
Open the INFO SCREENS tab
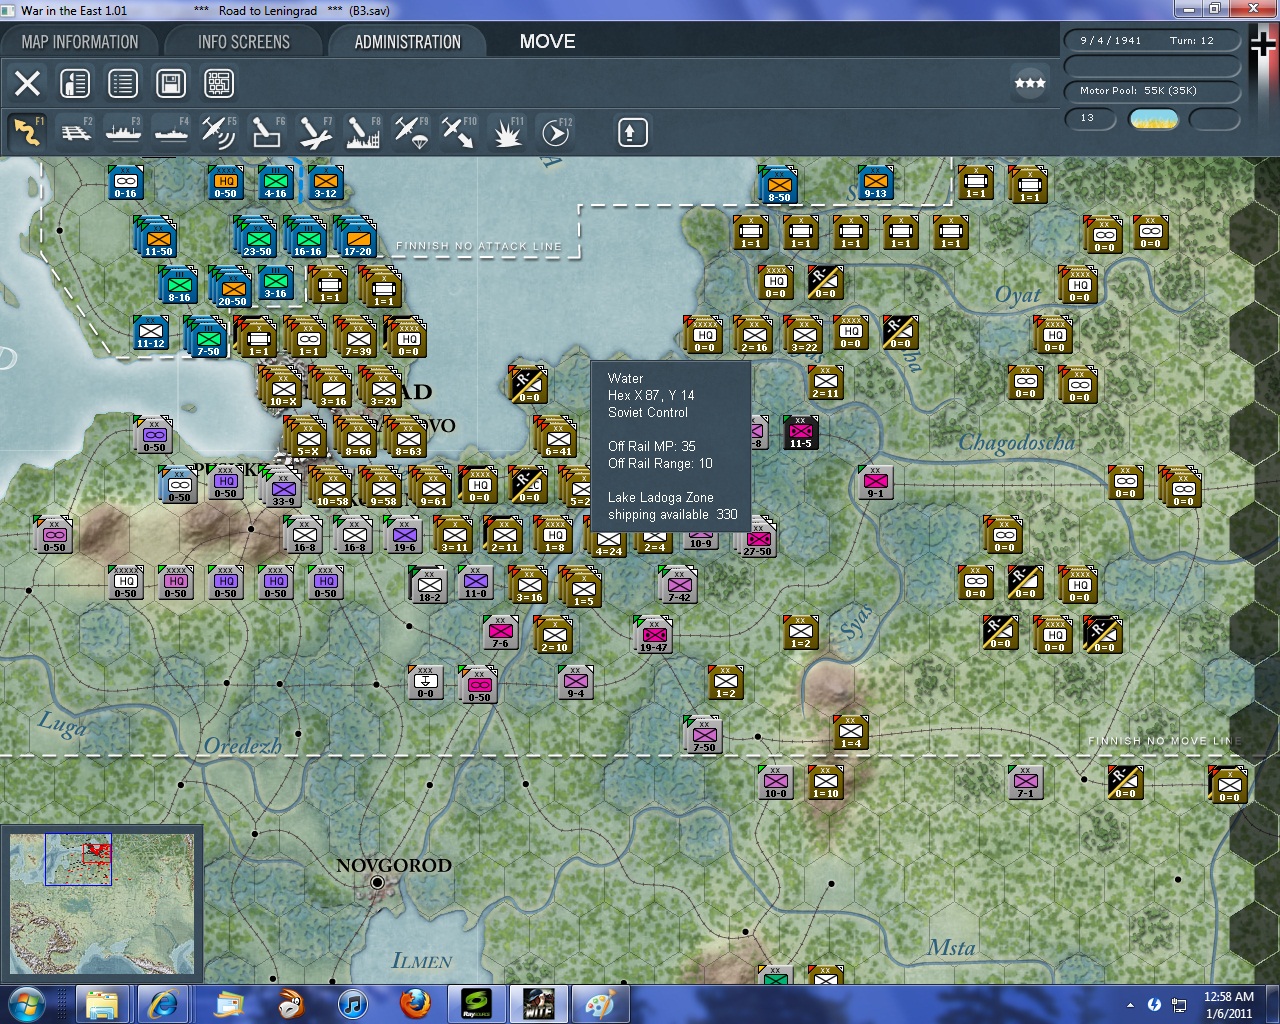point(244,42)
